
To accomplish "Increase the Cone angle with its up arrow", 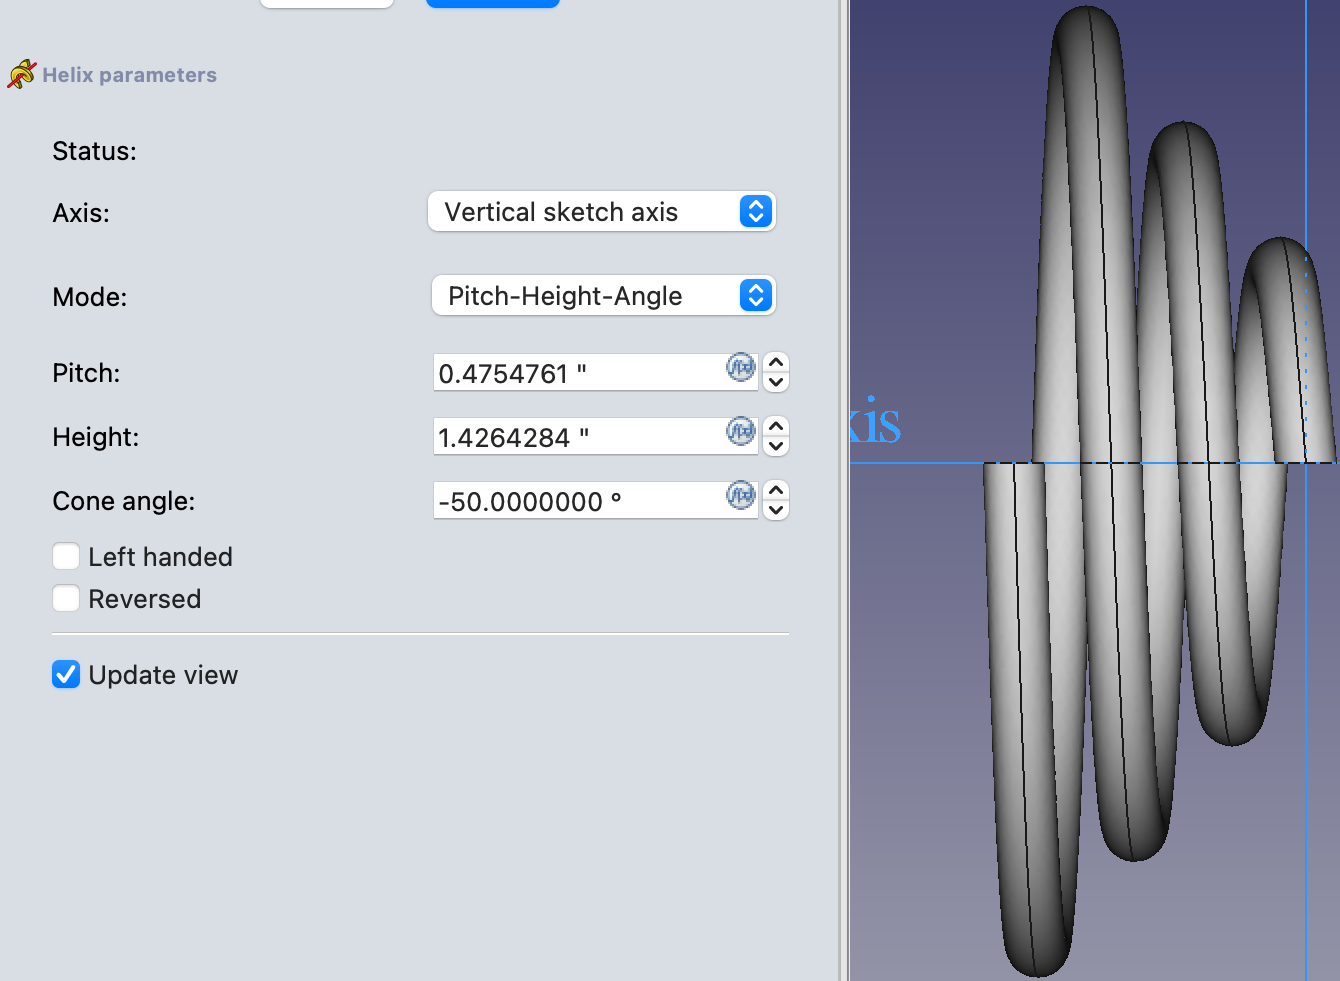I will pos(776,489).
